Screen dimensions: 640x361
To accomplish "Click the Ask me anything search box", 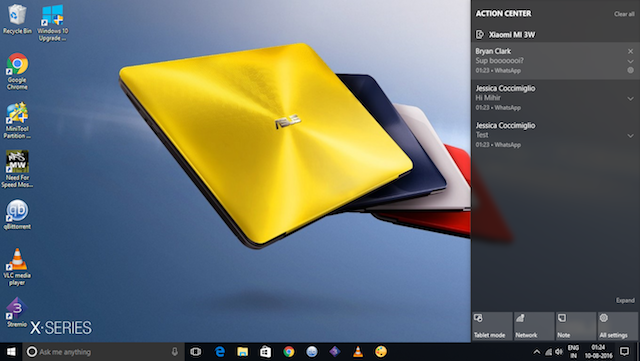I will (x=103, y=352).
